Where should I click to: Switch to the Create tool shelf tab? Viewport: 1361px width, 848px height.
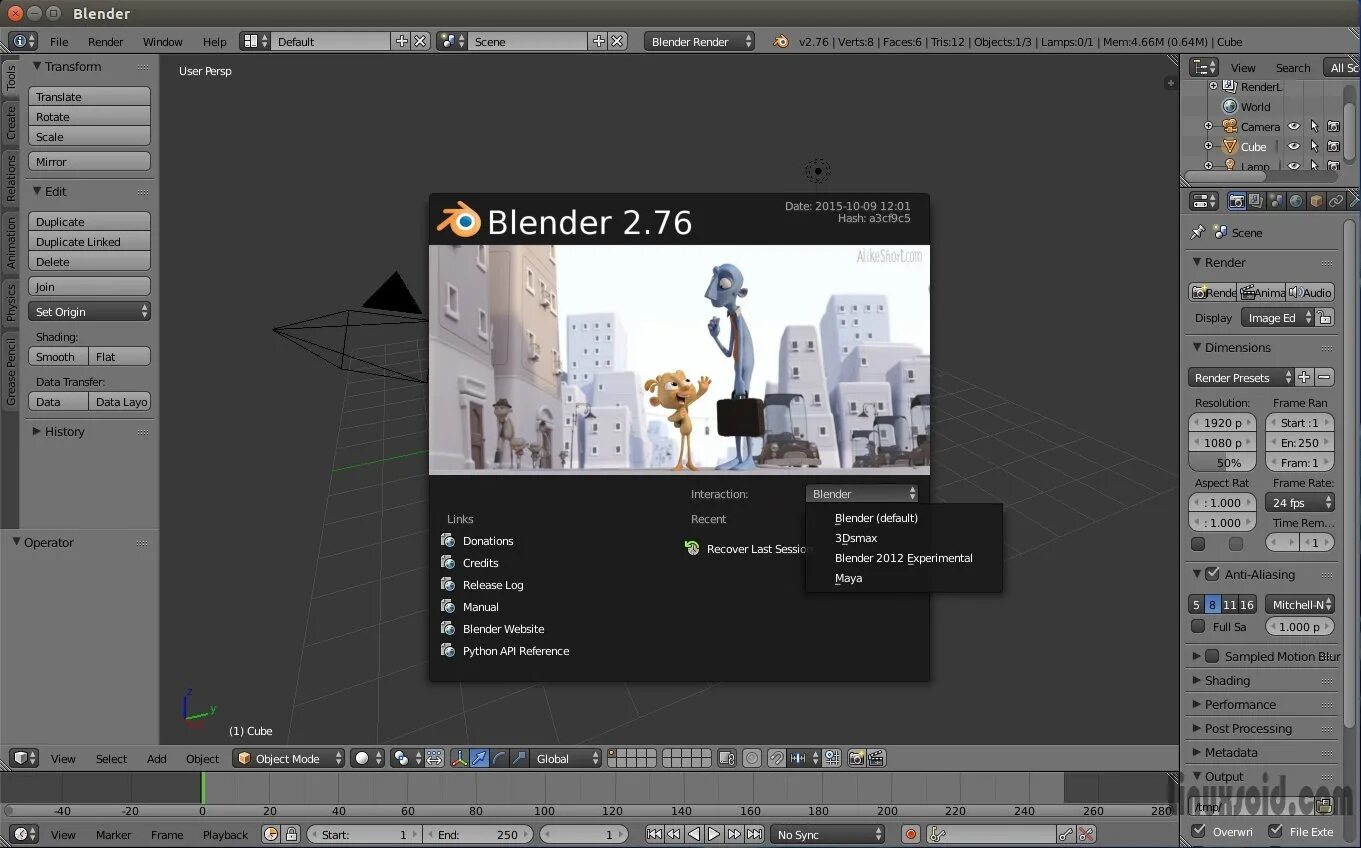click(x=11, y=123)
